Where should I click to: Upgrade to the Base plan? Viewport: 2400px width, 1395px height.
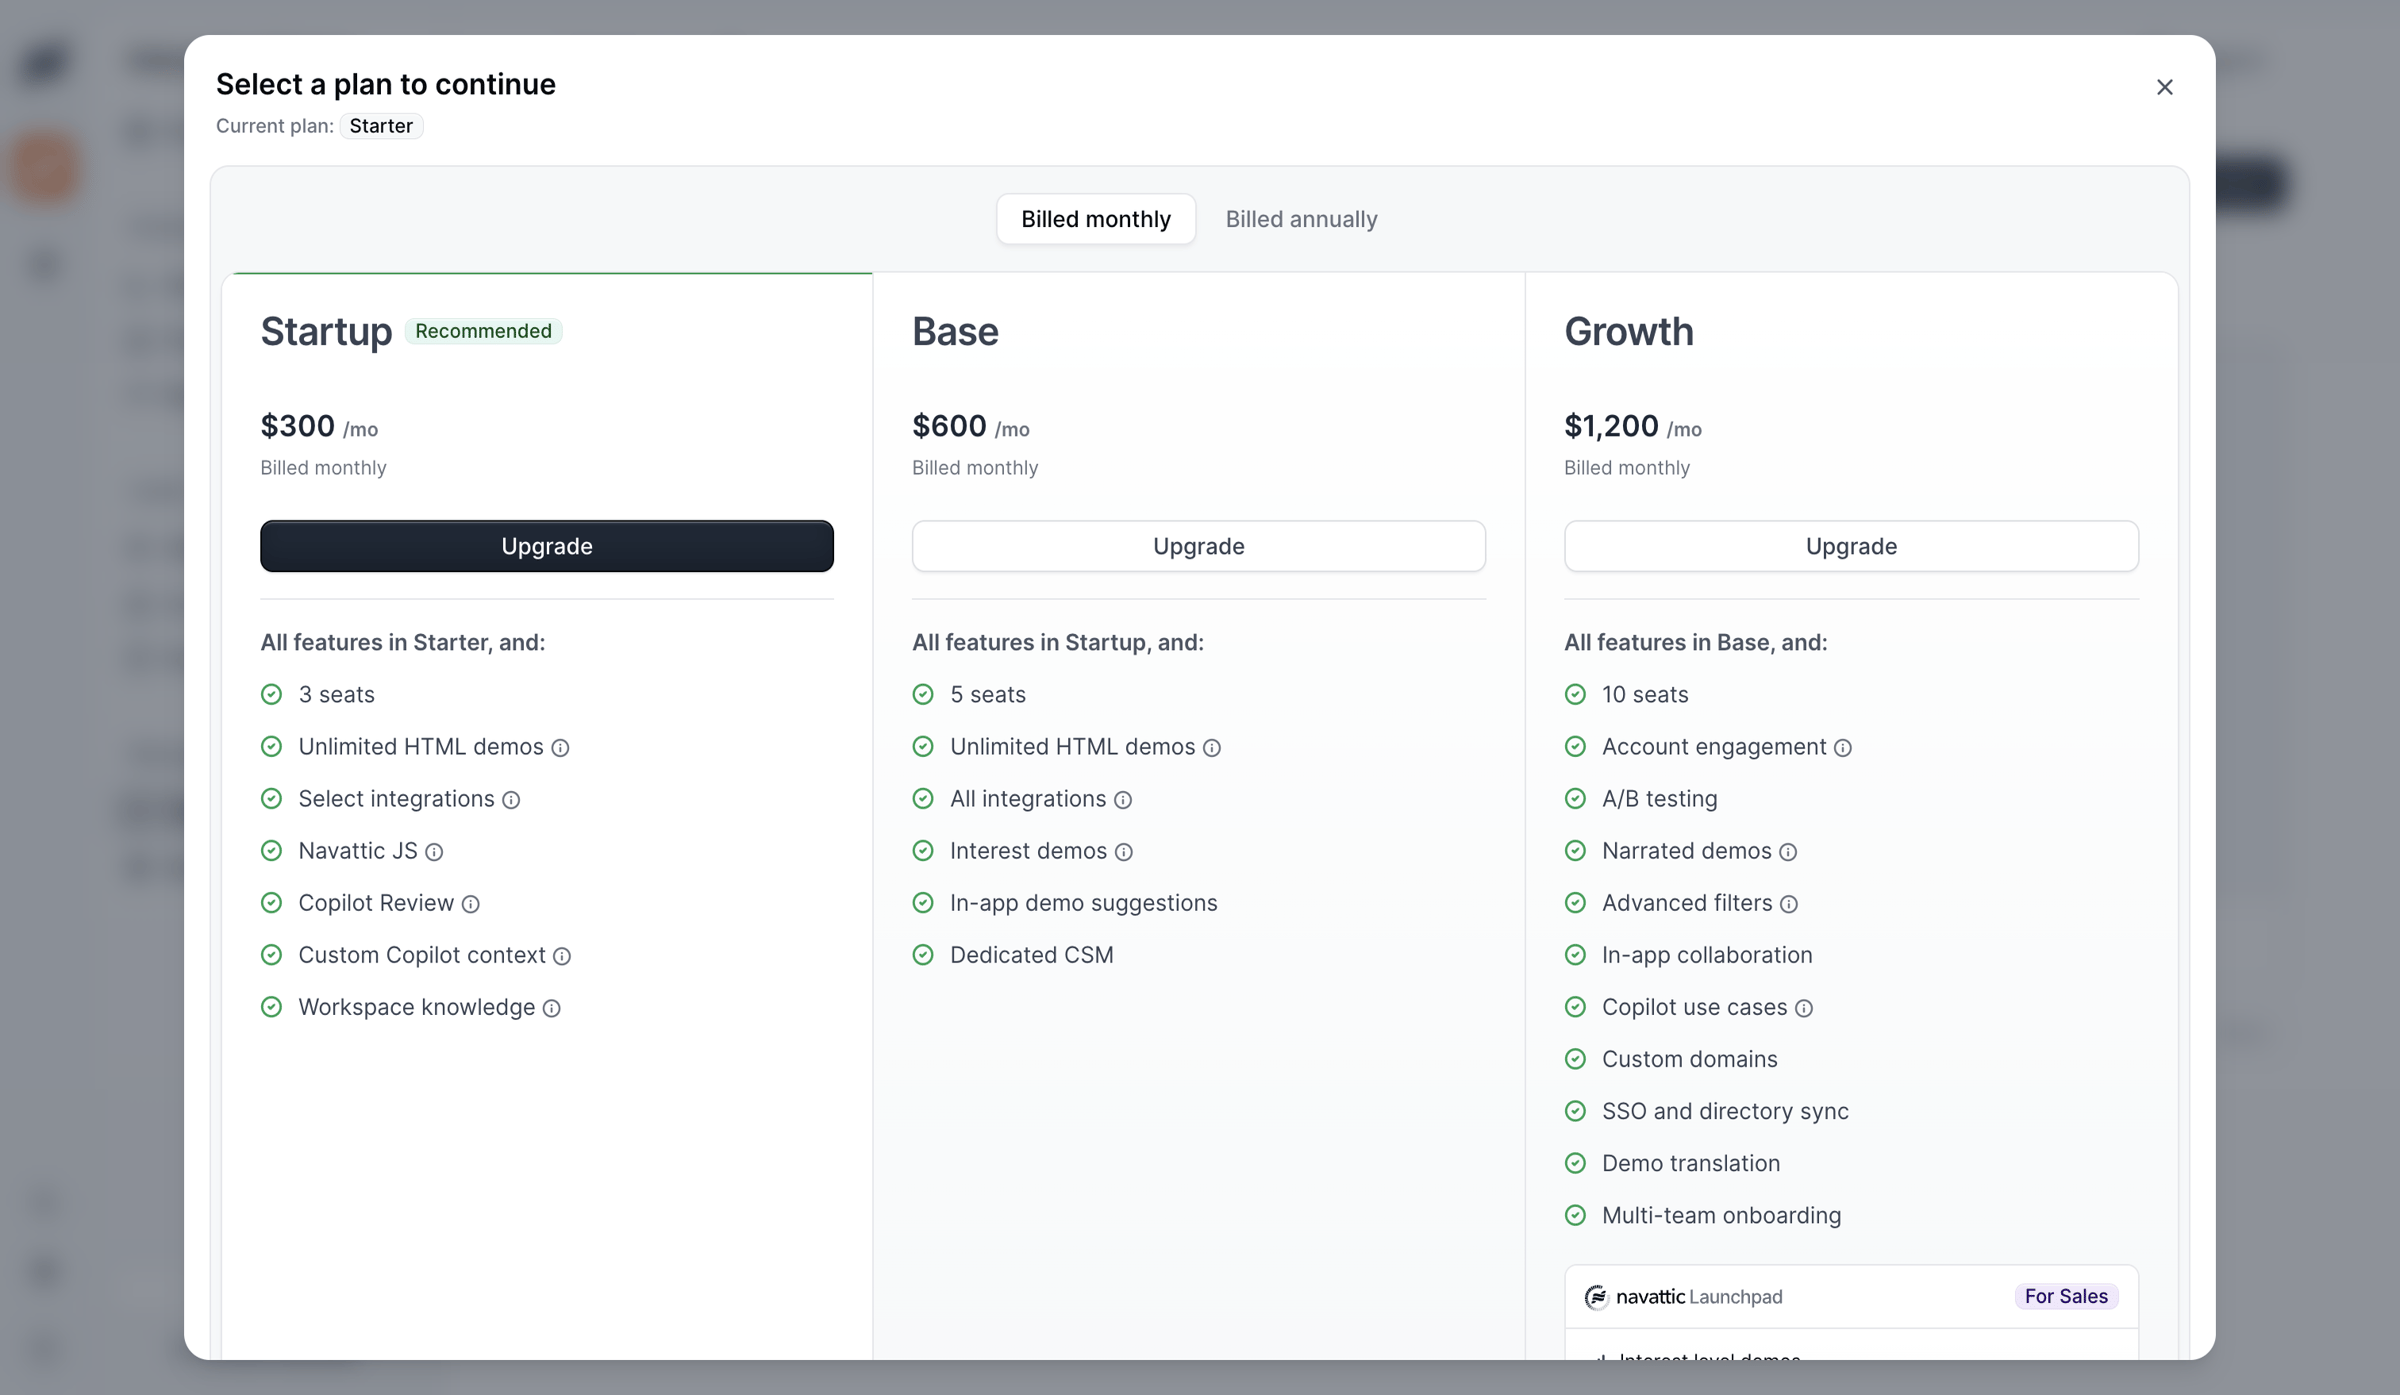[1199, 546]
